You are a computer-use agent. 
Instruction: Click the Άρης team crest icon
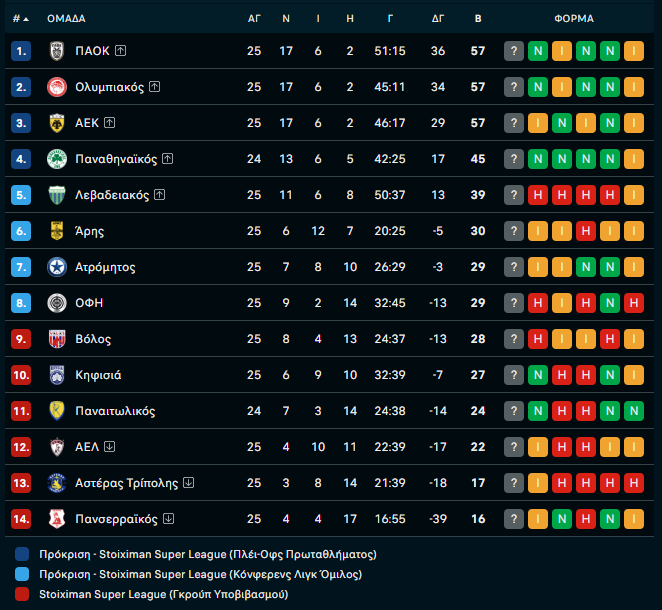tap(56, 231)
